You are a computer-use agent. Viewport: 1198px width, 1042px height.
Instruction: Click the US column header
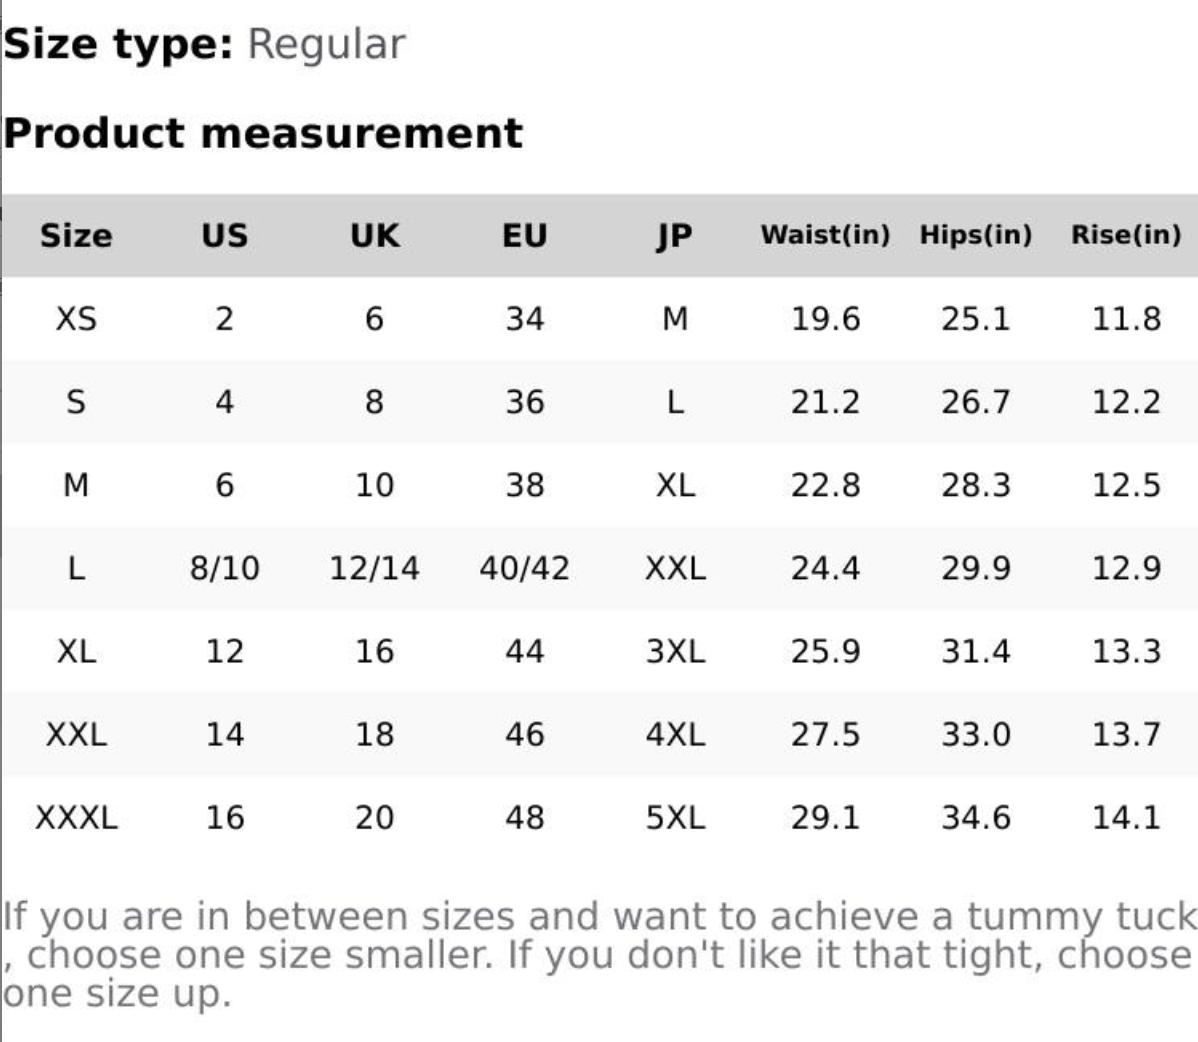pos(224,236)
